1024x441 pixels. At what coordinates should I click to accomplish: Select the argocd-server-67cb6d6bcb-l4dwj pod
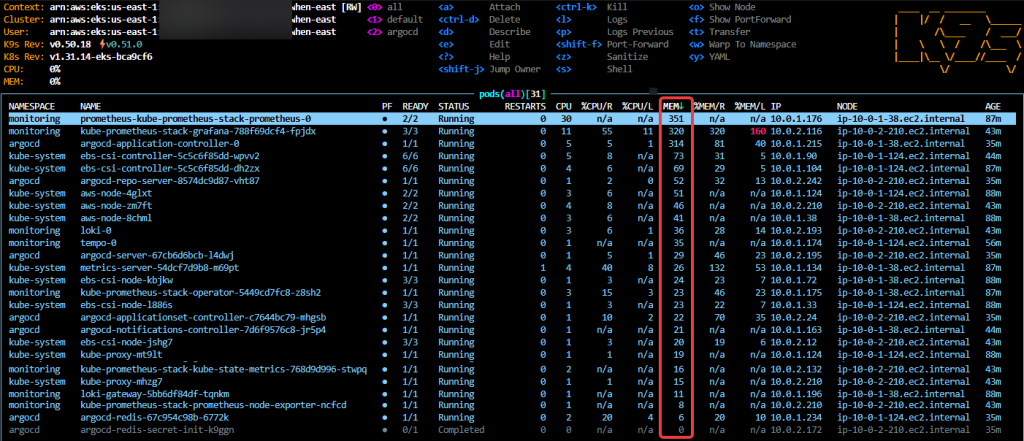tap(157, 255)
